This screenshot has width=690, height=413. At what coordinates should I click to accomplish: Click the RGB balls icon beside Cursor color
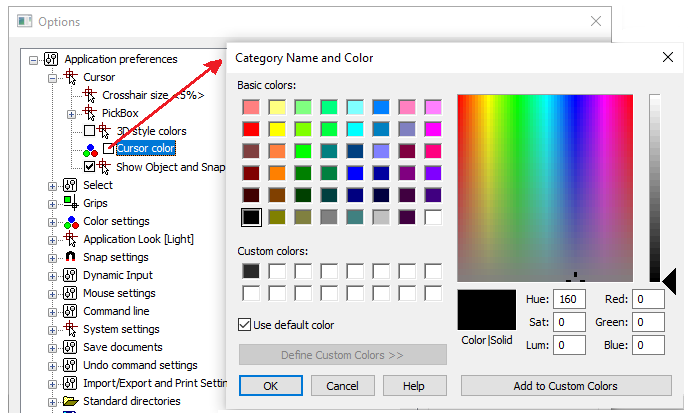90,150
